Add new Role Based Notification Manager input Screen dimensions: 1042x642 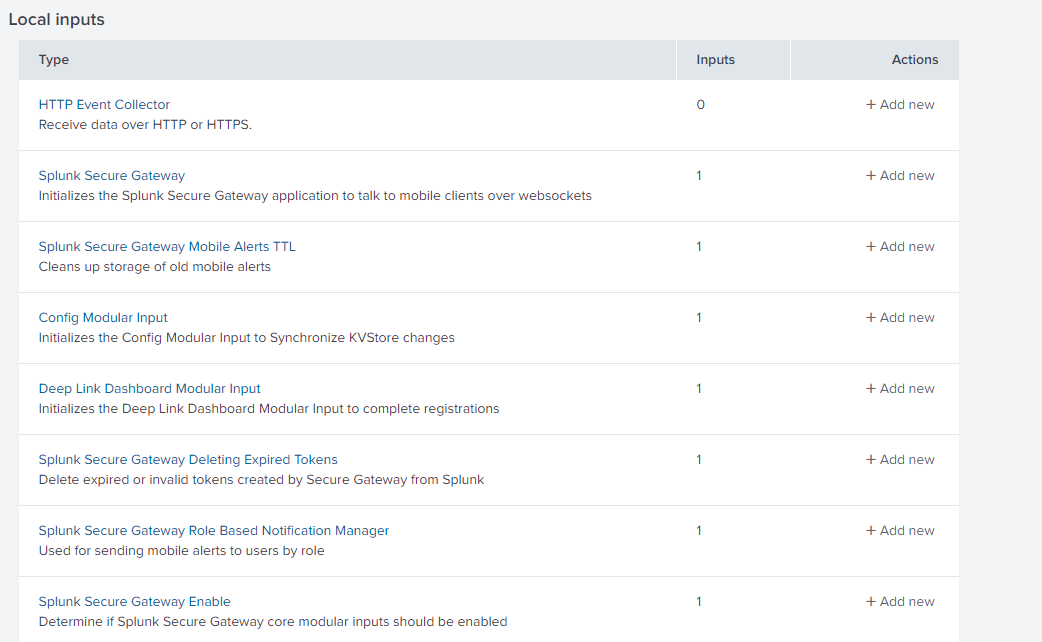(900, 530)
